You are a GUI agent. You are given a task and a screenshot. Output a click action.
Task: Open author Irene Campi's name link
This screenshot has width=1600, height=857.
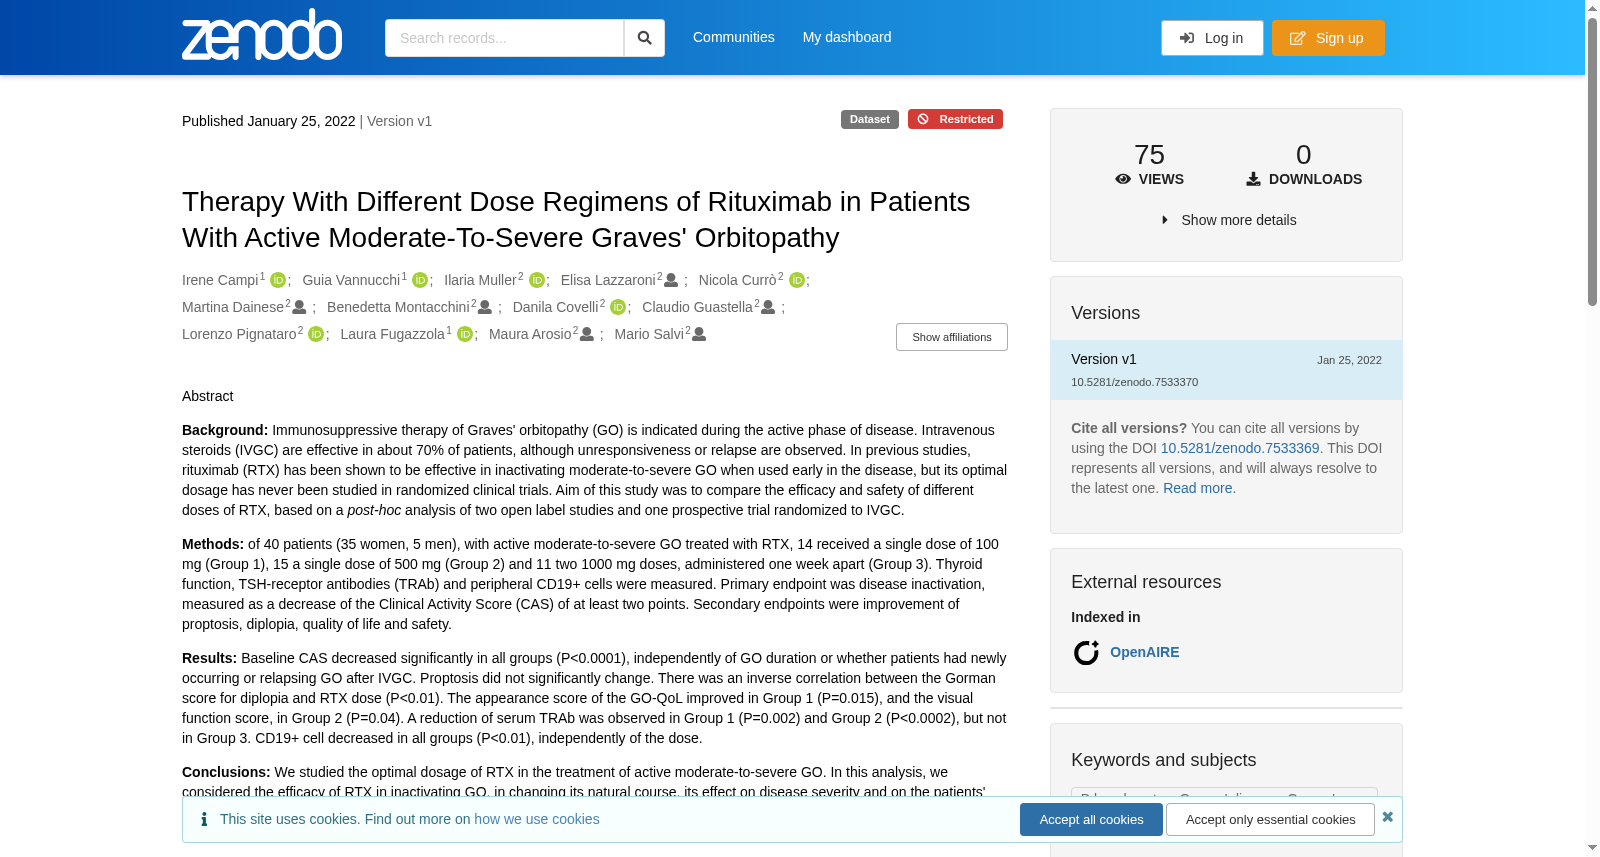[x=220, y=280]
